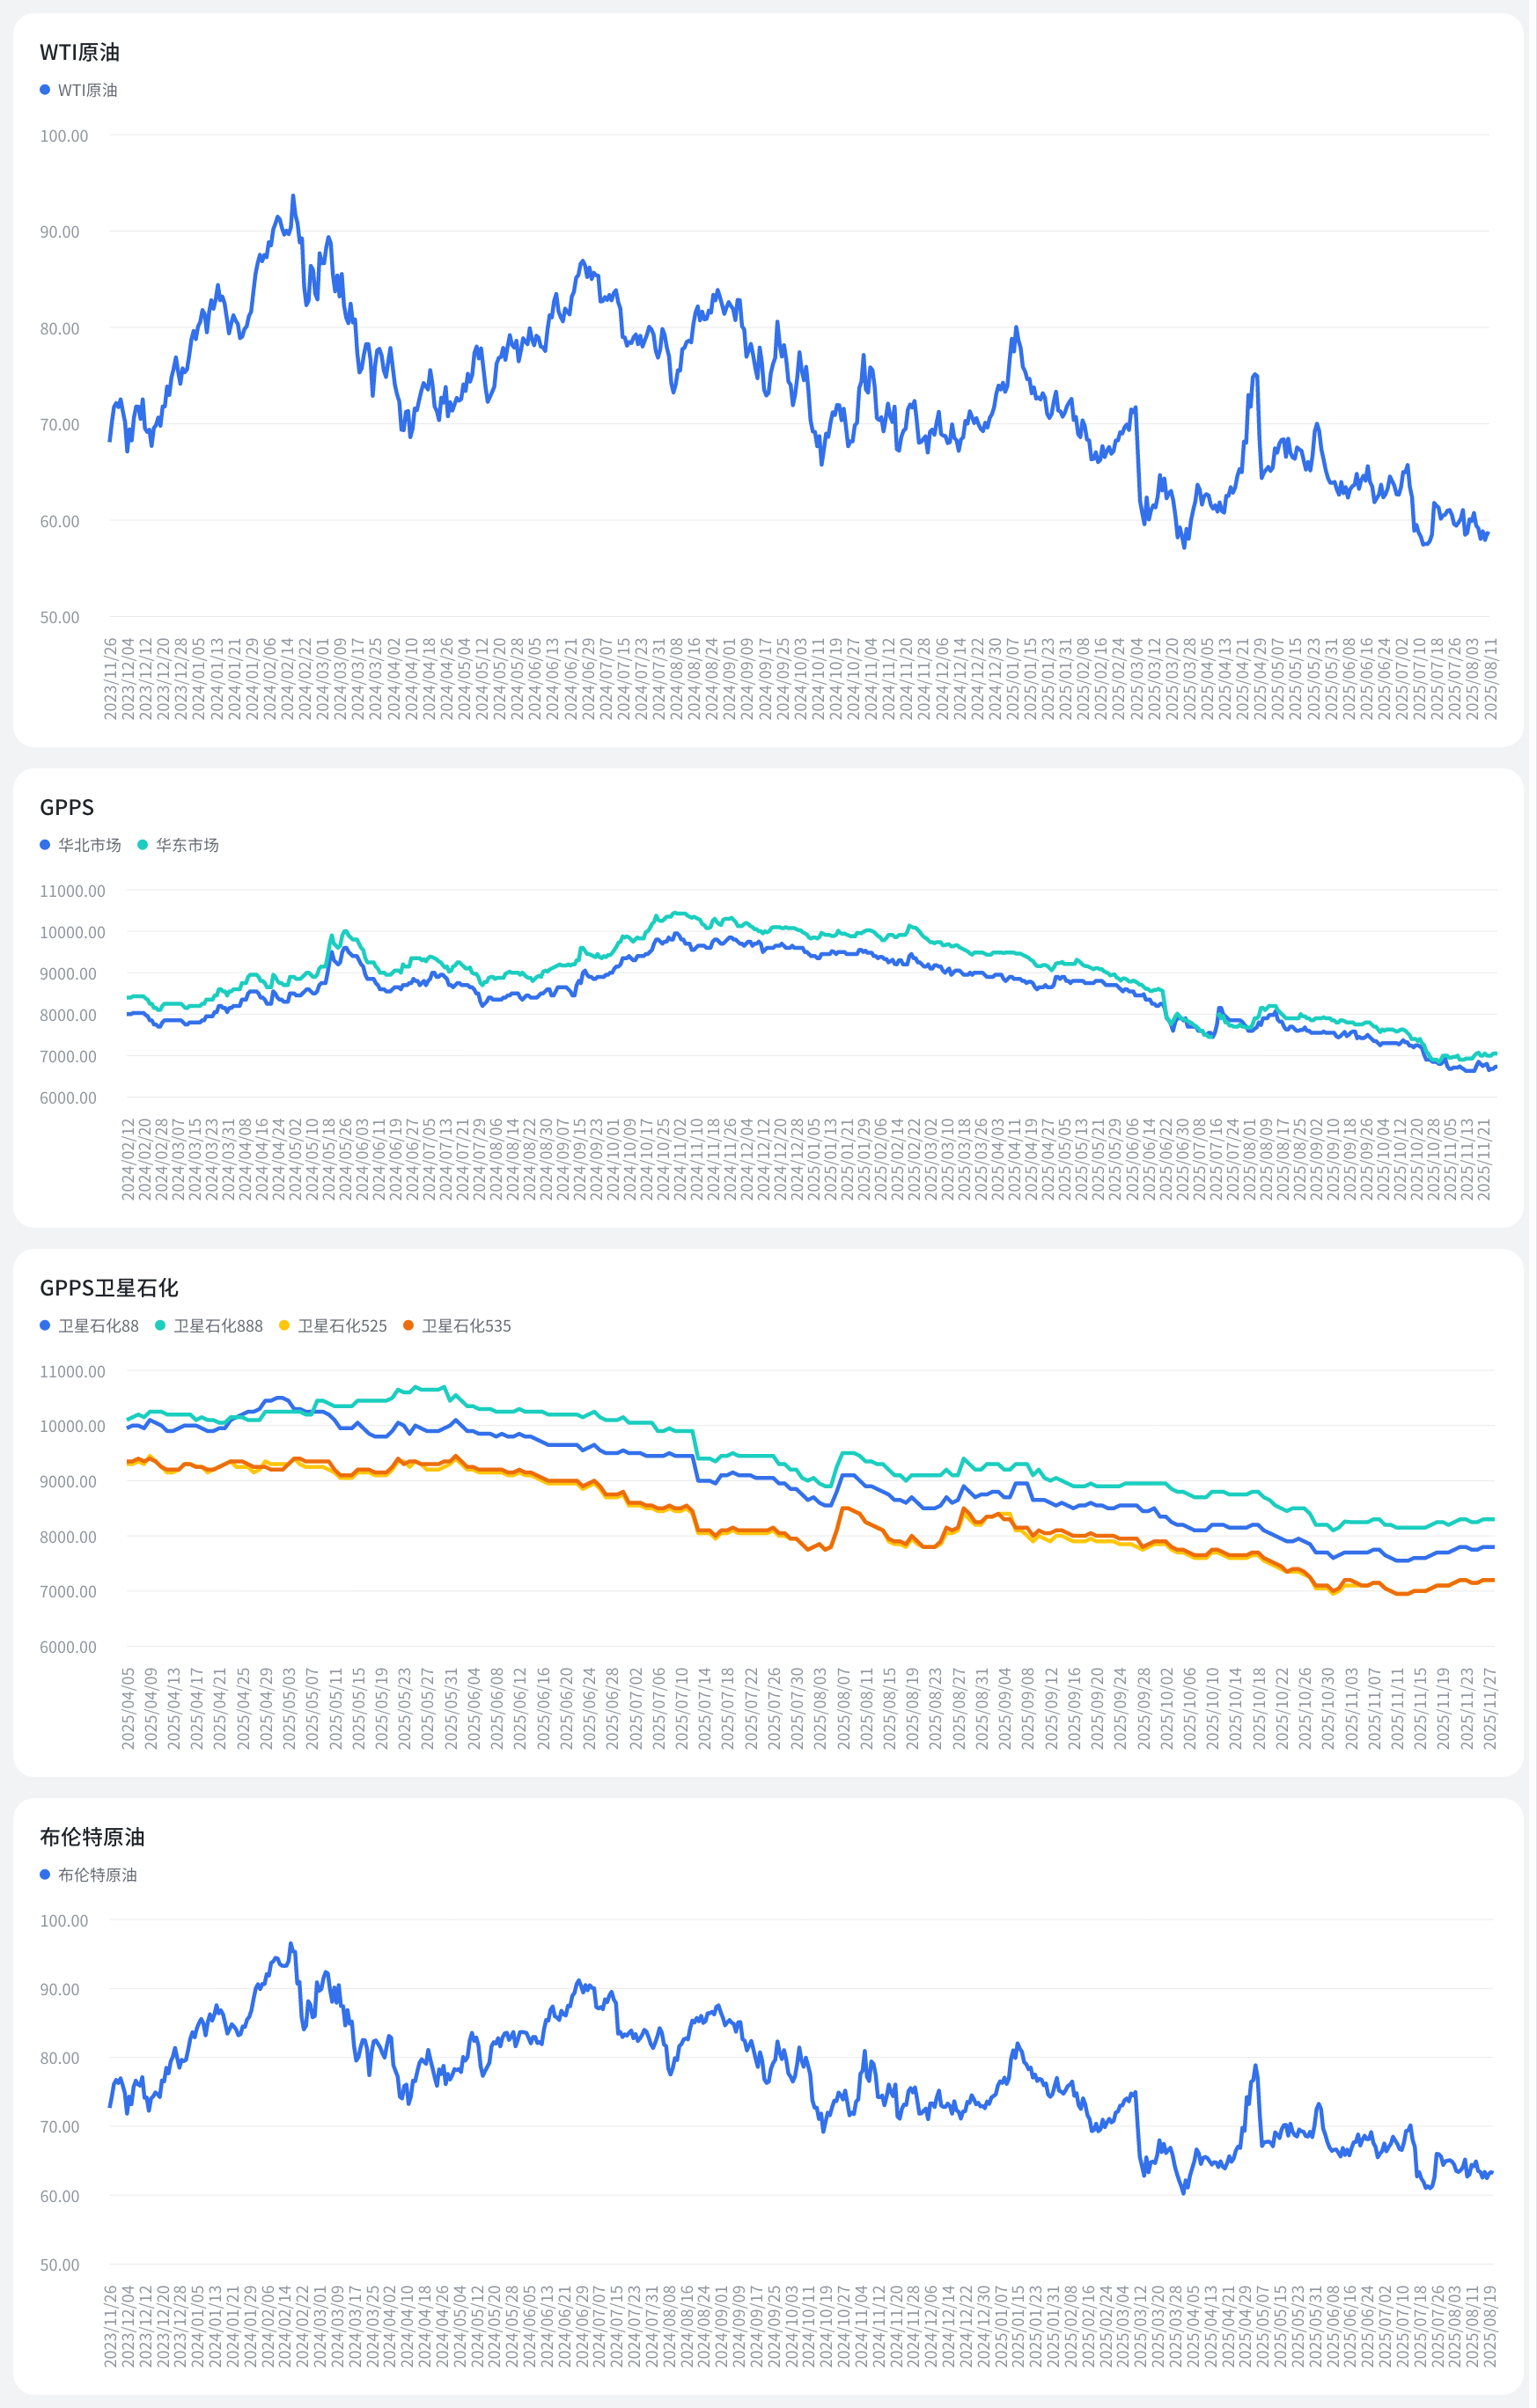The height and width of the screenshot is (2408, 1537).
Task: Click the 卫星石化535 legend label
Action: click(x=466, y=1326)
